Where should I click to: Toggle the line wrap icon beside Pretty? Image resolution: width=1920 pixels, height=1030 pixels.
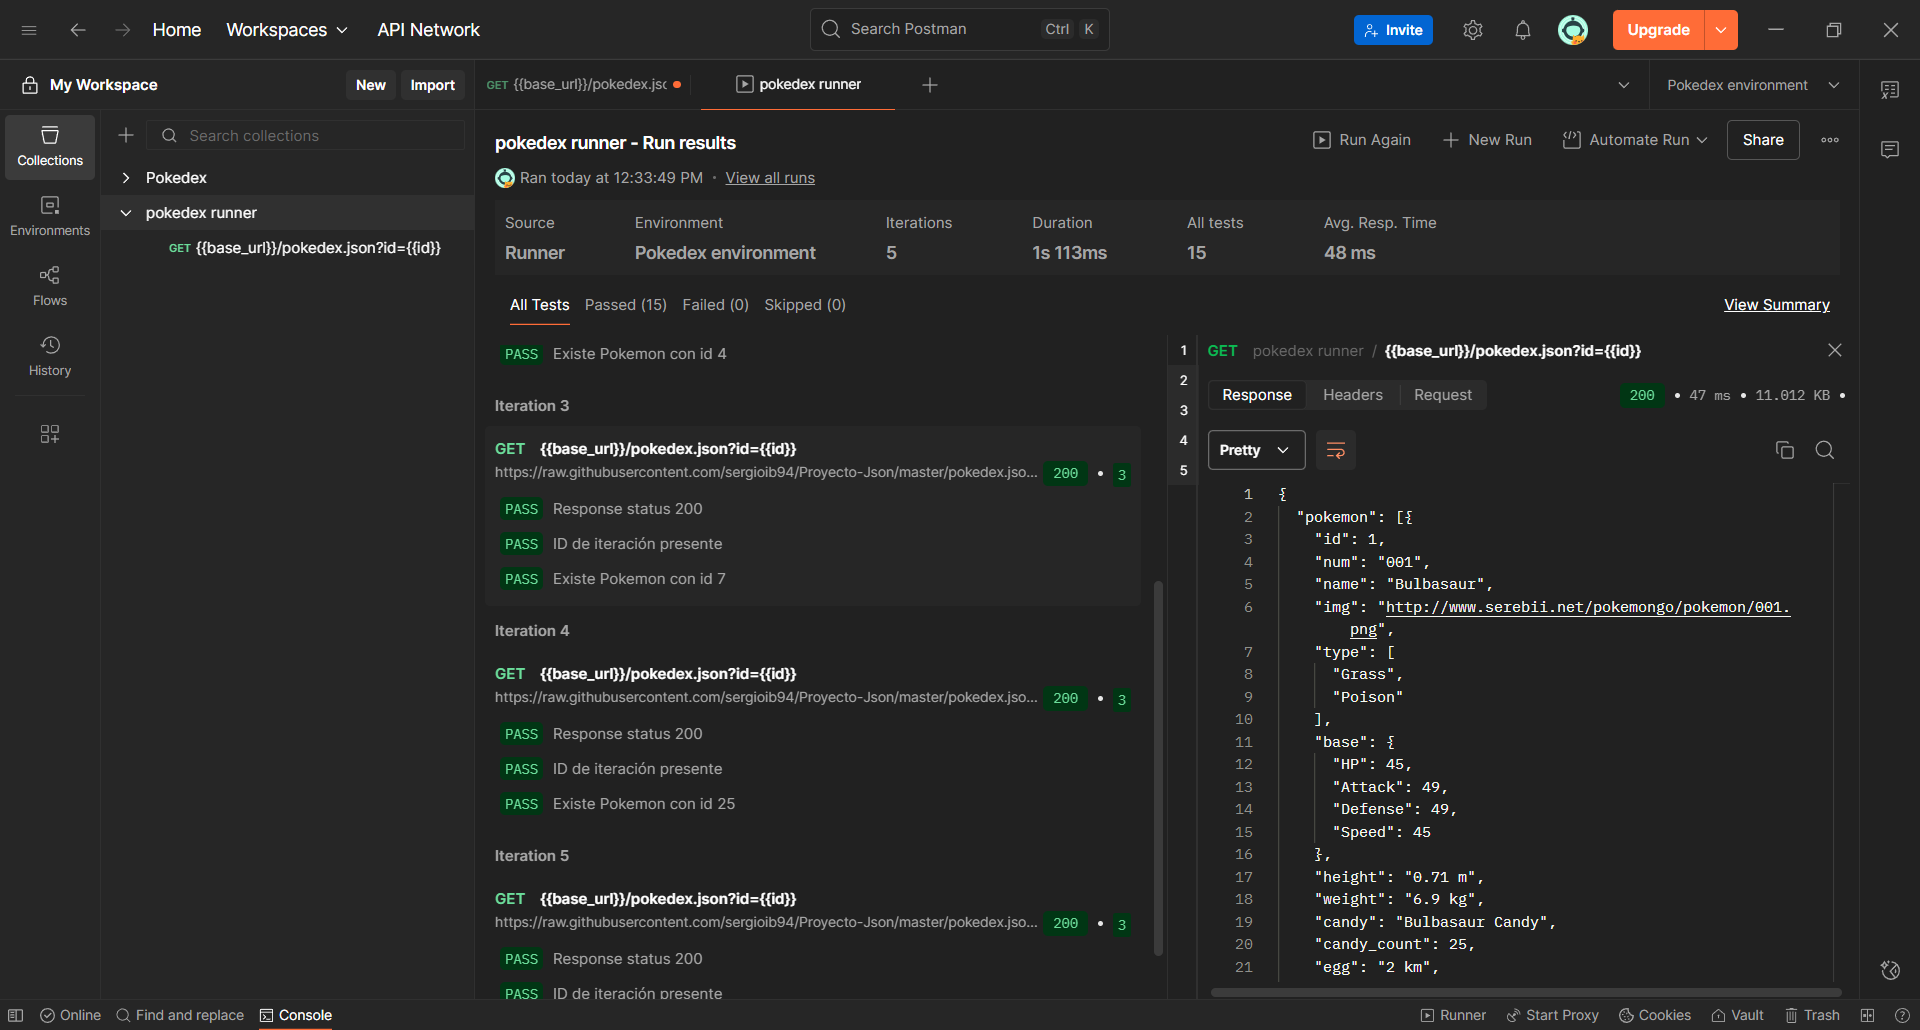(x=1335, y=450)
